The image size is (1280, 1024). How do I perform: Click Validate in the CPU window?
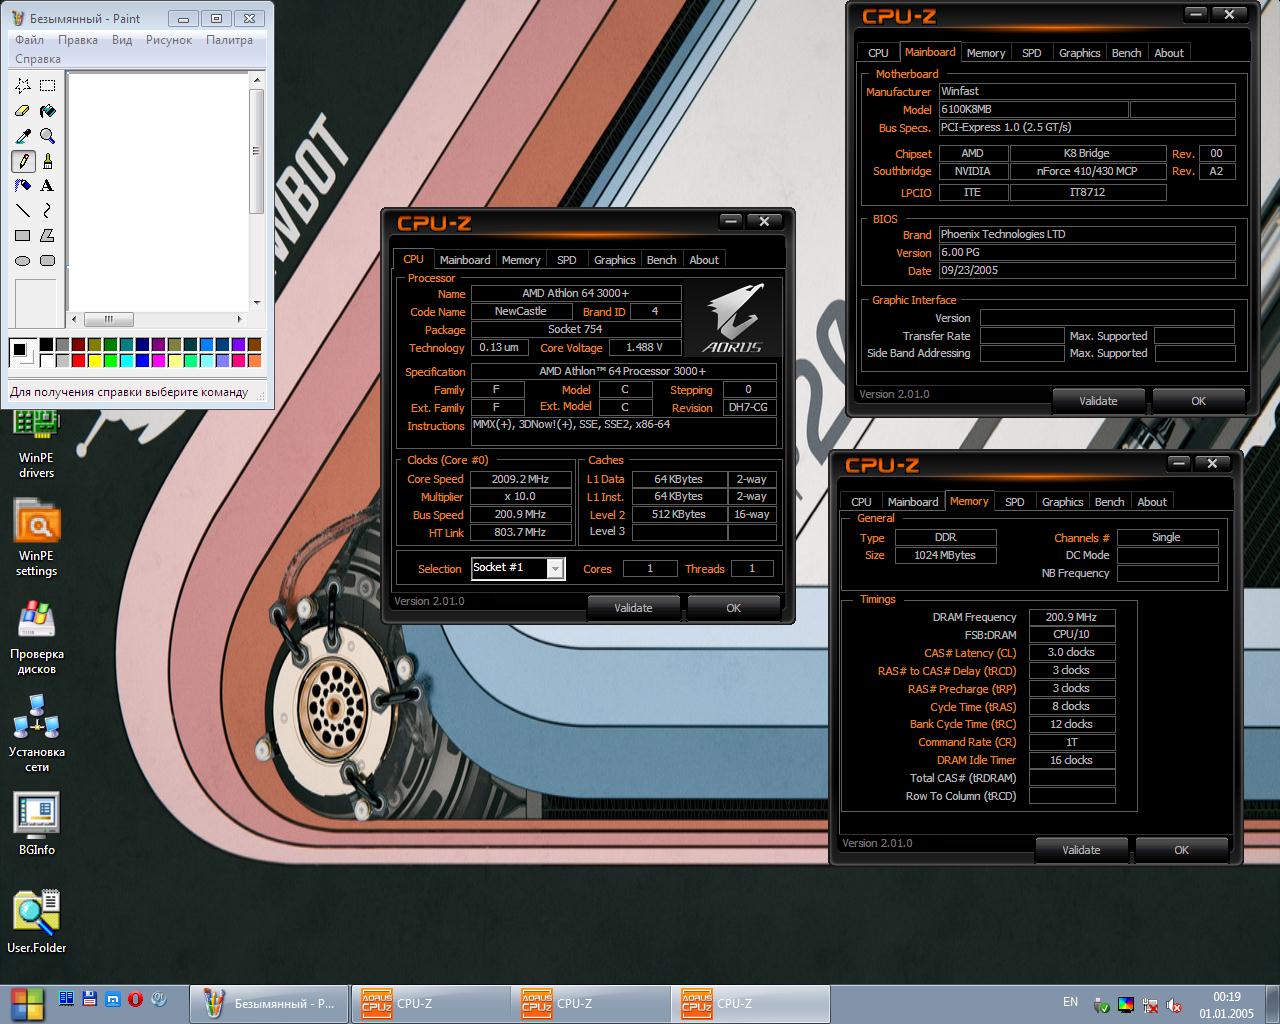point(633,608)
